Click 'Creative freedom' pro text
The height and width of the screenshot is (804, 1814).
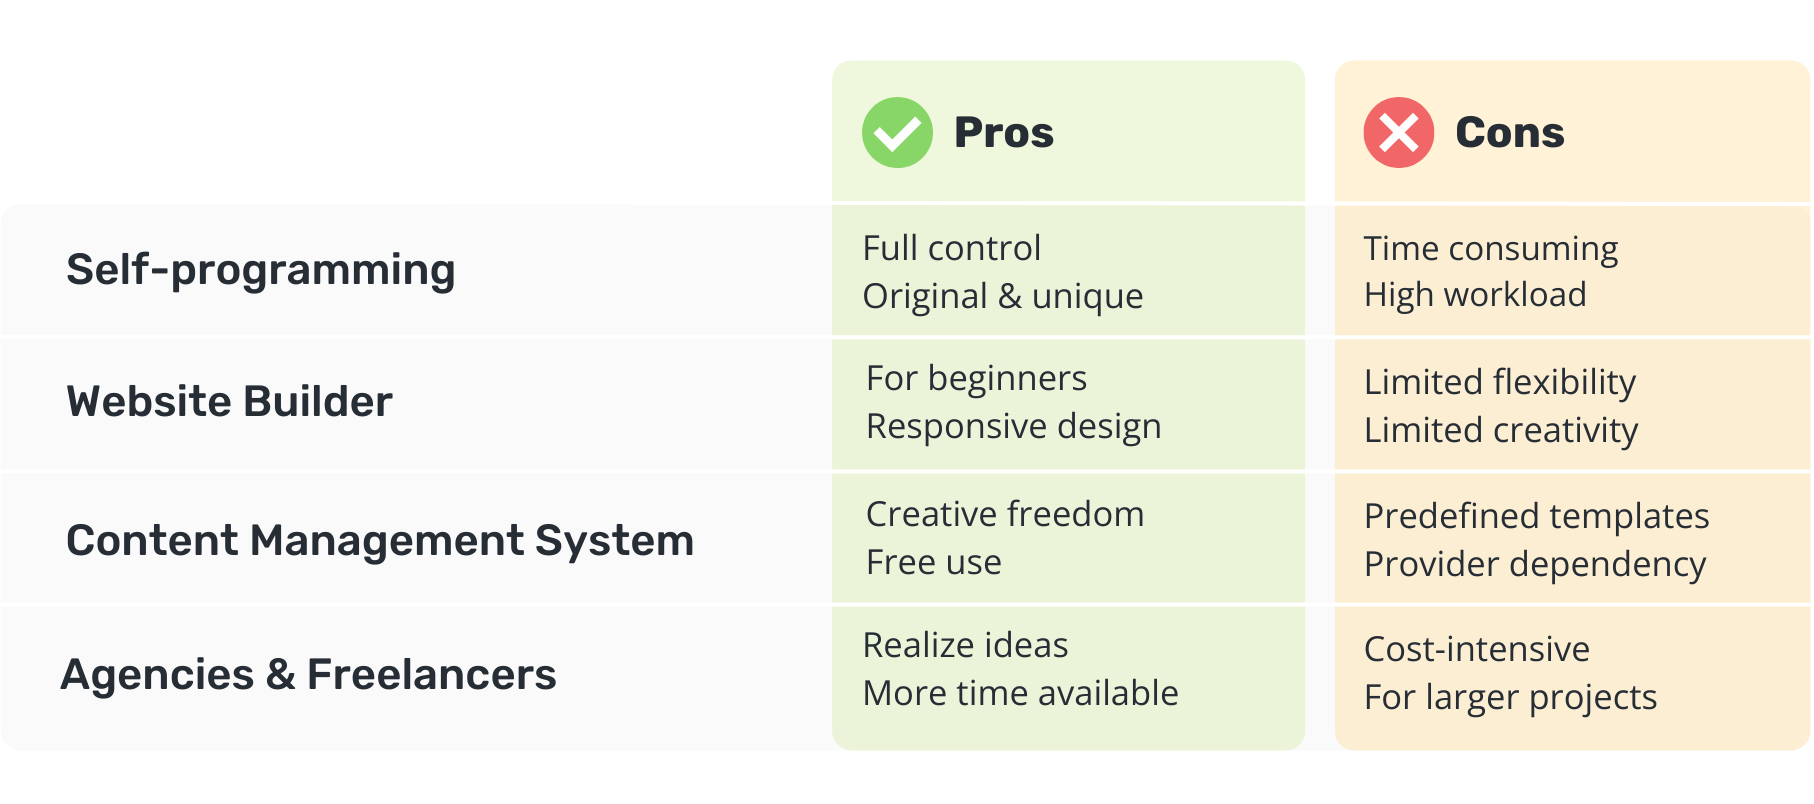(1004, 514)
